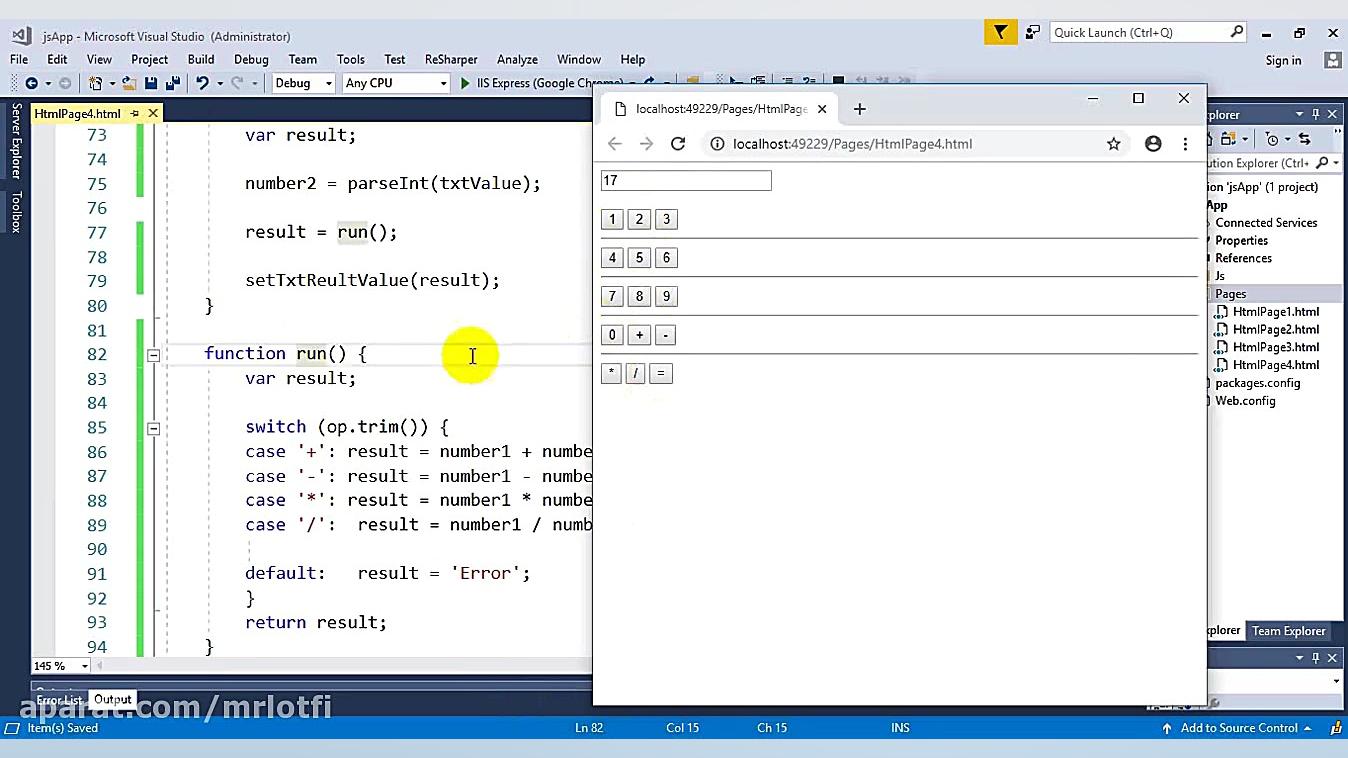1348x758 pixels.
Task: Open the Debug menu
Action: 251,59
